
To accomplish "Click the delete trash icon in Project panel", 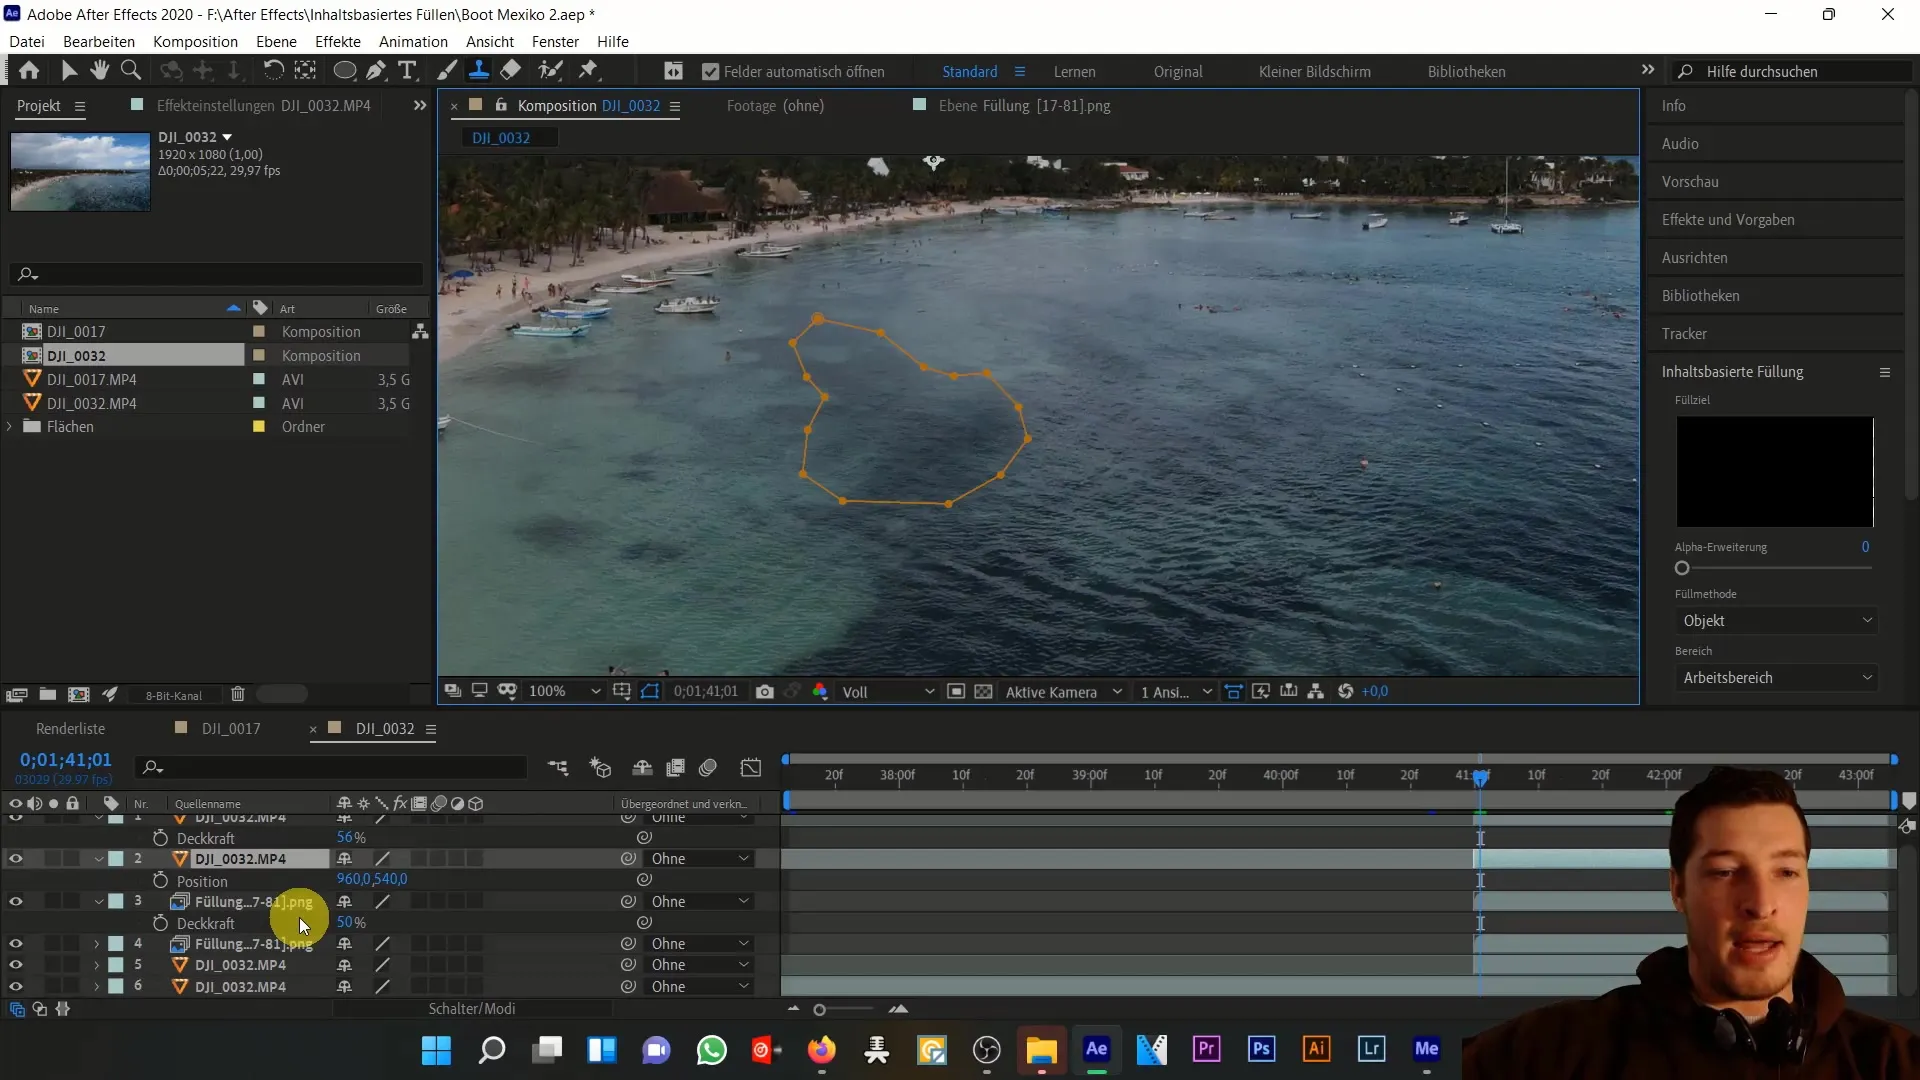I will coord(238,694).
